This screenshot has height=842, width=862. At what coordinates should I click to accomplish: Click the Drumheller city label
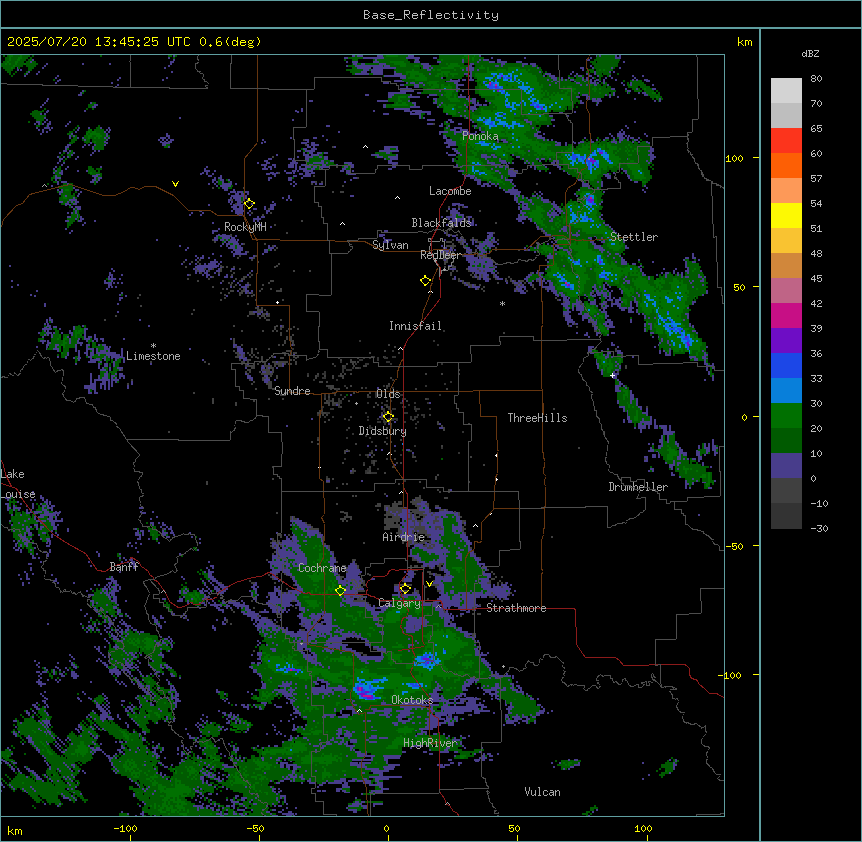click(x=638, y=487)
